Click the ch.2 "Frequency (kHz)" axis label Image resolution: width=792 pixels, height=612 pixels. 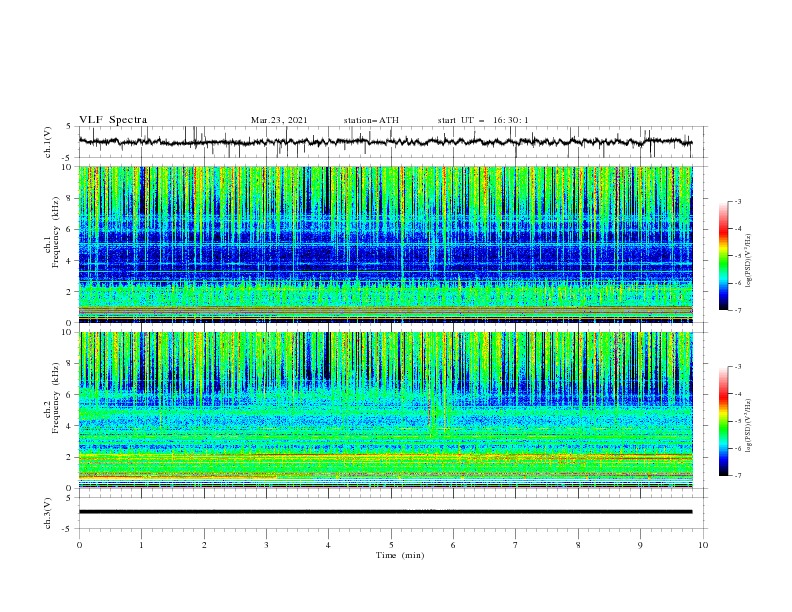(x=56, y=398)
